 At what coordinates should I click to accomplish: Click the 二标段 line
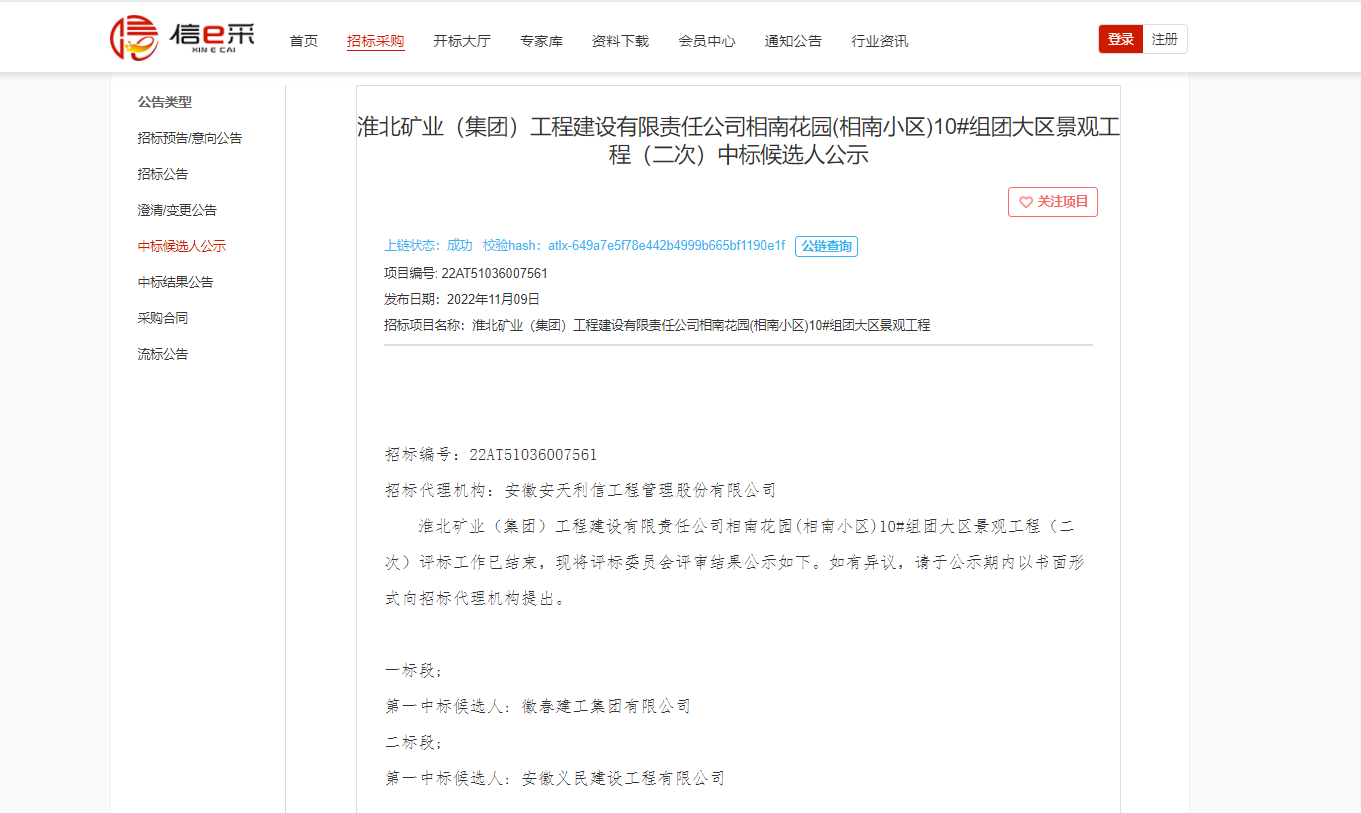click(x=414, y=743)
